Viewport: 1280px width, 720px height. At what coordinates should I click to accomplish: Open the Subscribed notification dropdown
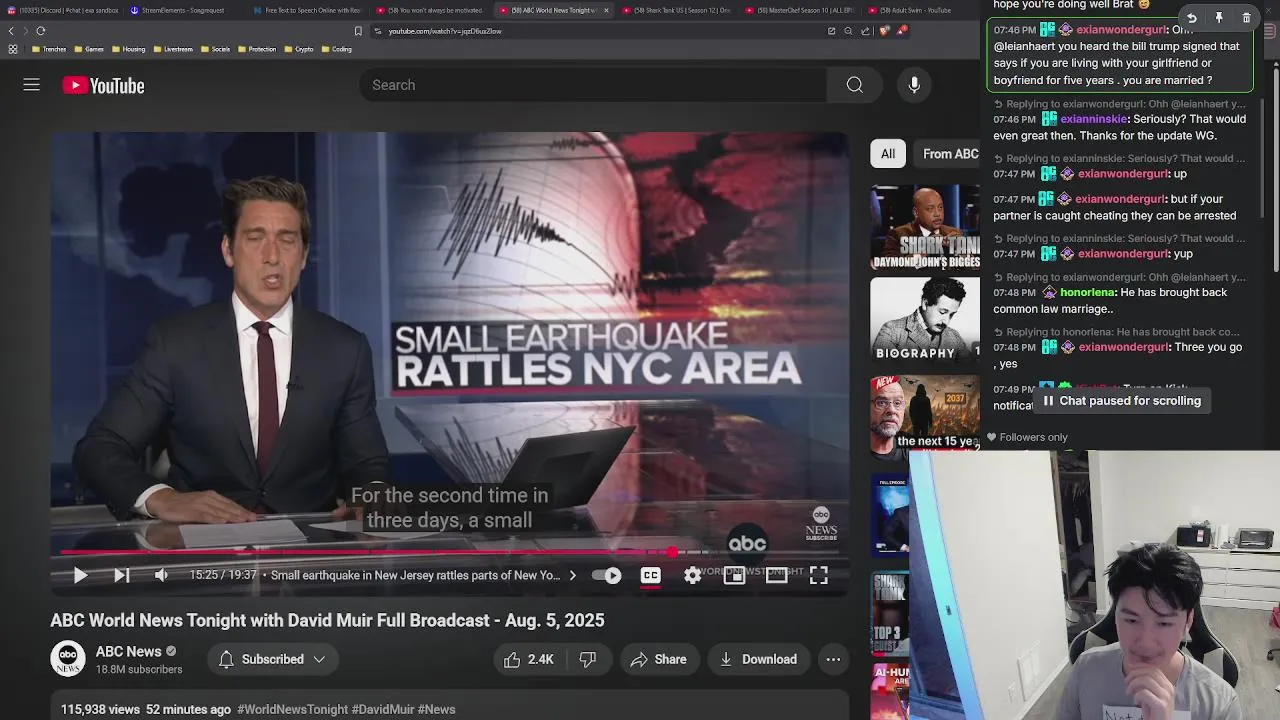click(271, 659)
